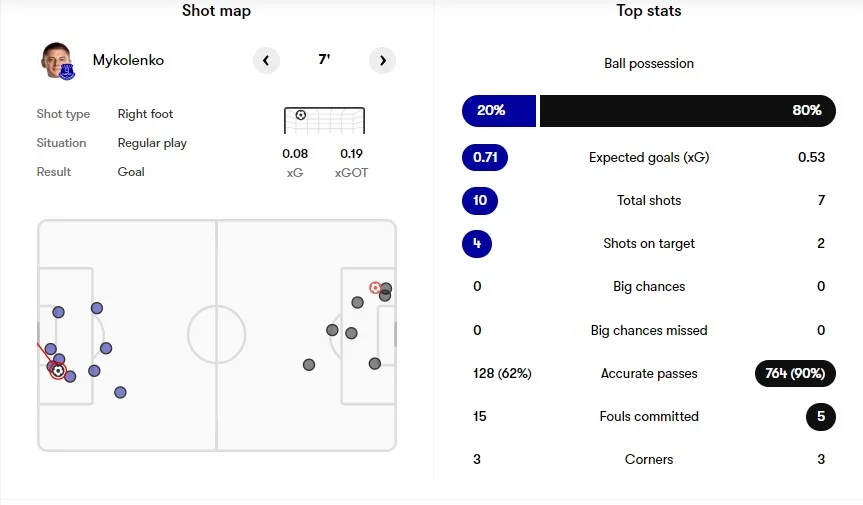Go to the next shot arrow

click(382, 60)
